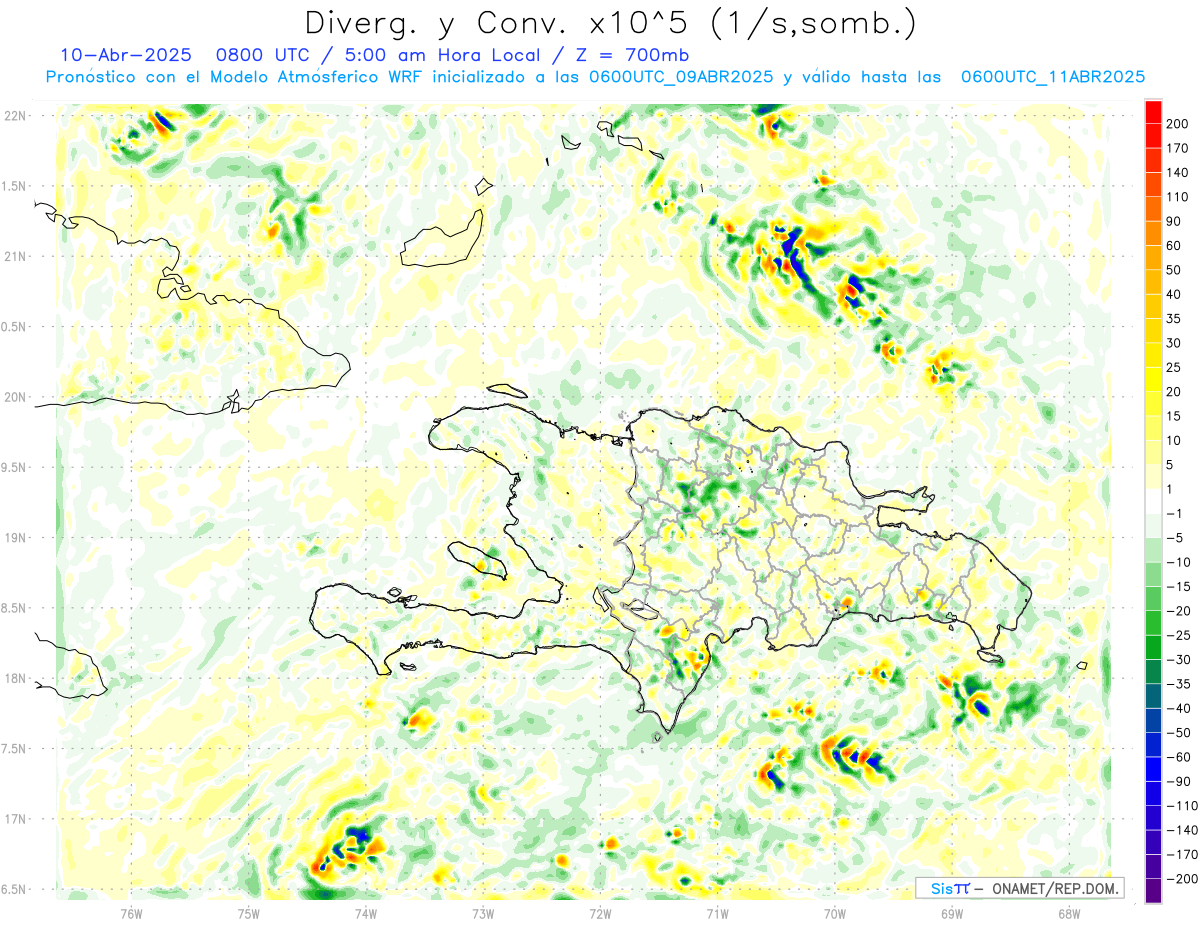
Task: Click the '76W' longitude label
Action: (131, 913)
